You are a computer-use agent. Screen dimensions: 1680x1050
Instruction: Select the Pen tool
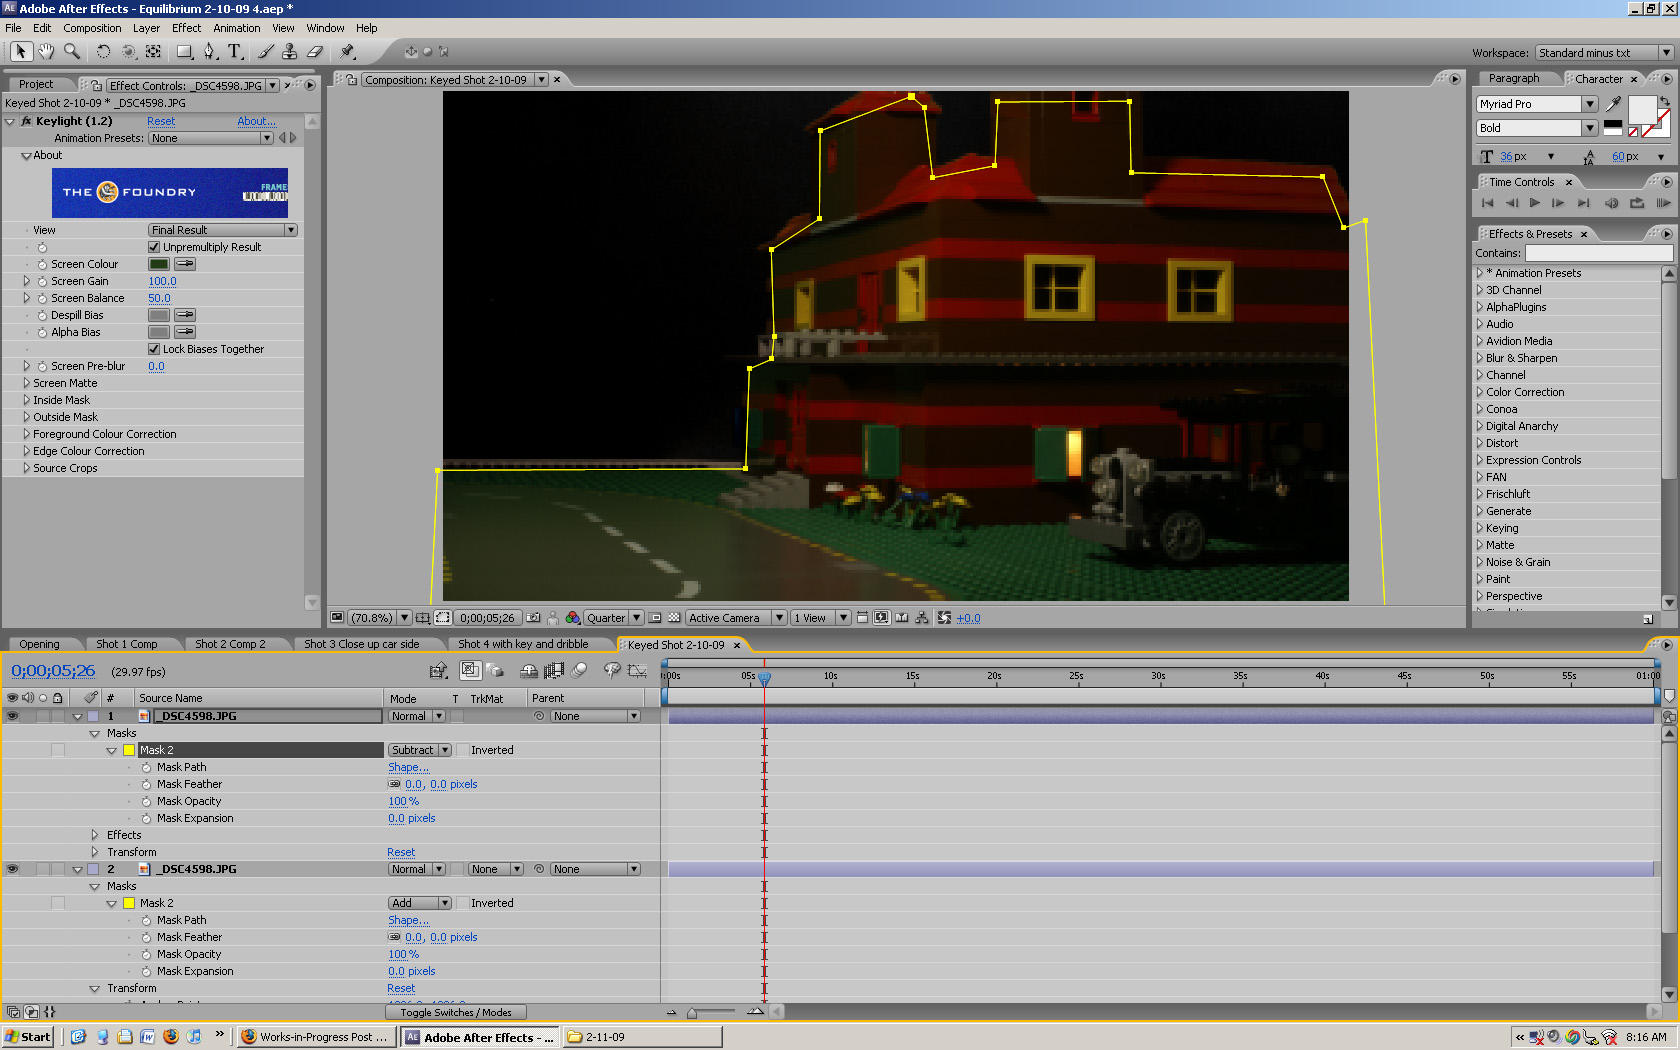[x=209, y=51]
